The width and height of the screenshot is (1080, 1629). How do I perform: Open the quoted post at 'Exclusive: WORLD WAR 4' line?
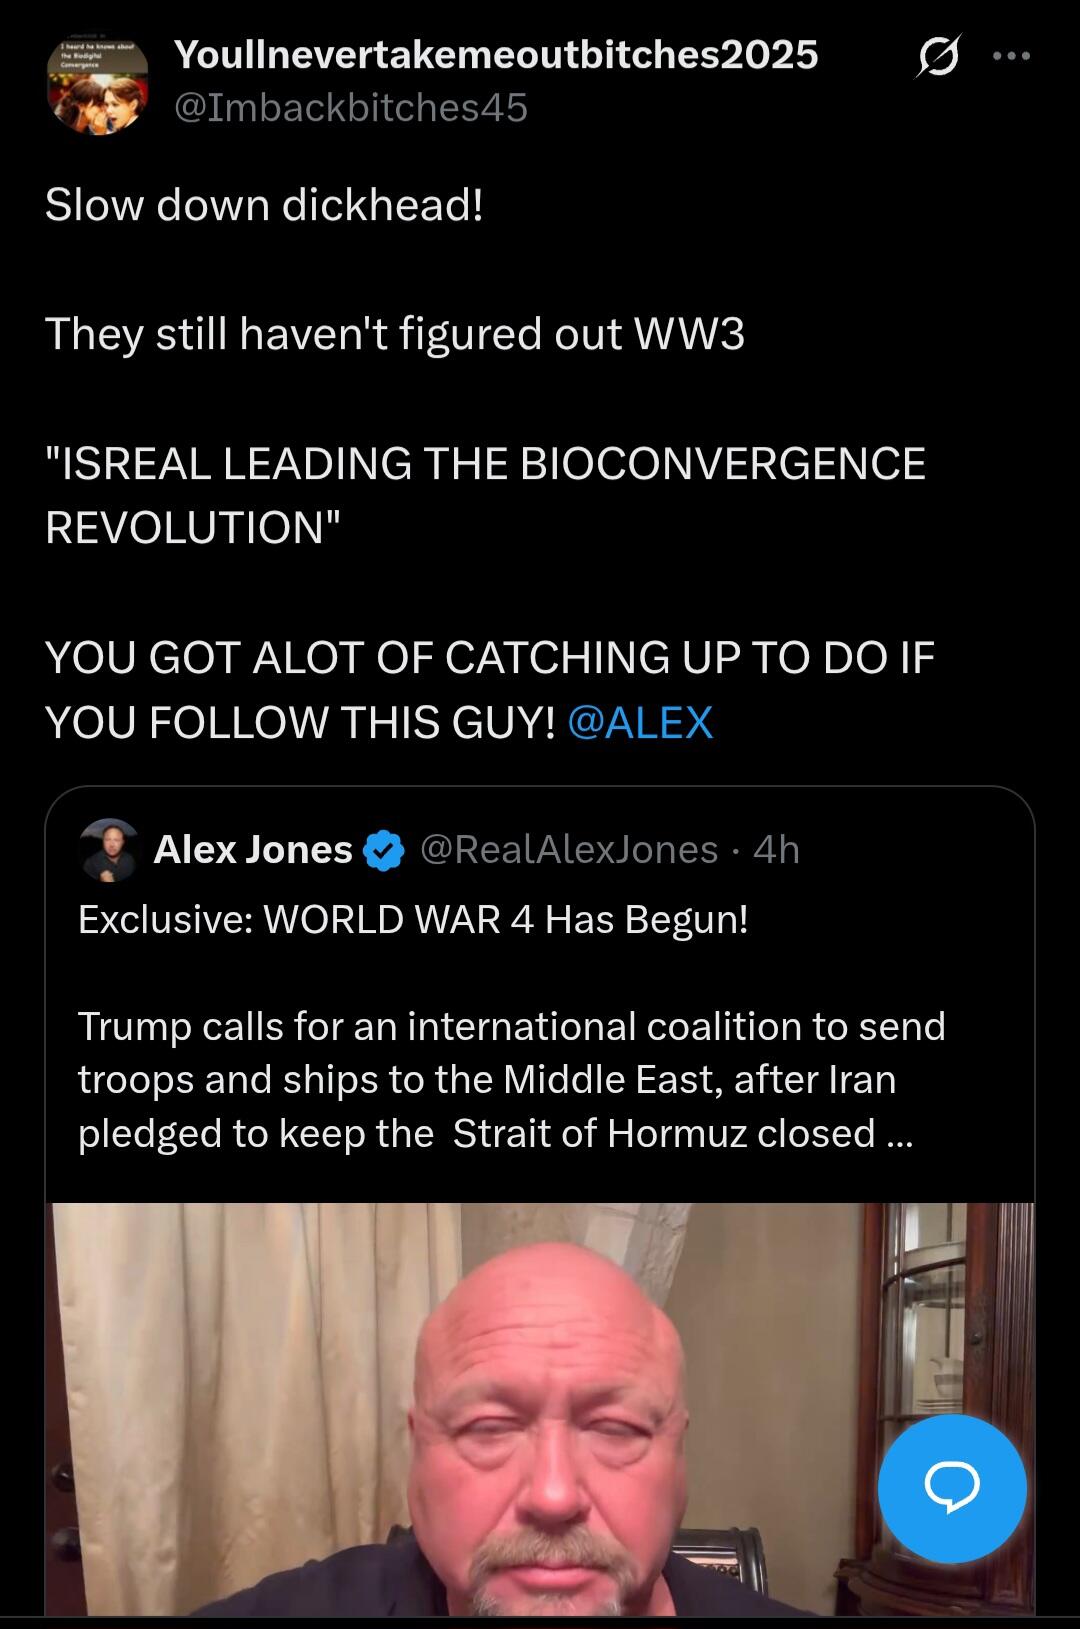coord(413,919)
